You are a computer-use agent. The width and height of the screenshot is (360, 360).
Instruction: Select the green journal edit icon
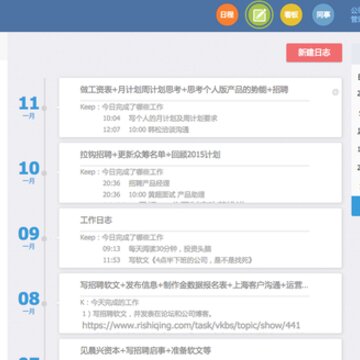pyautogui.click(x=259, y=15)
